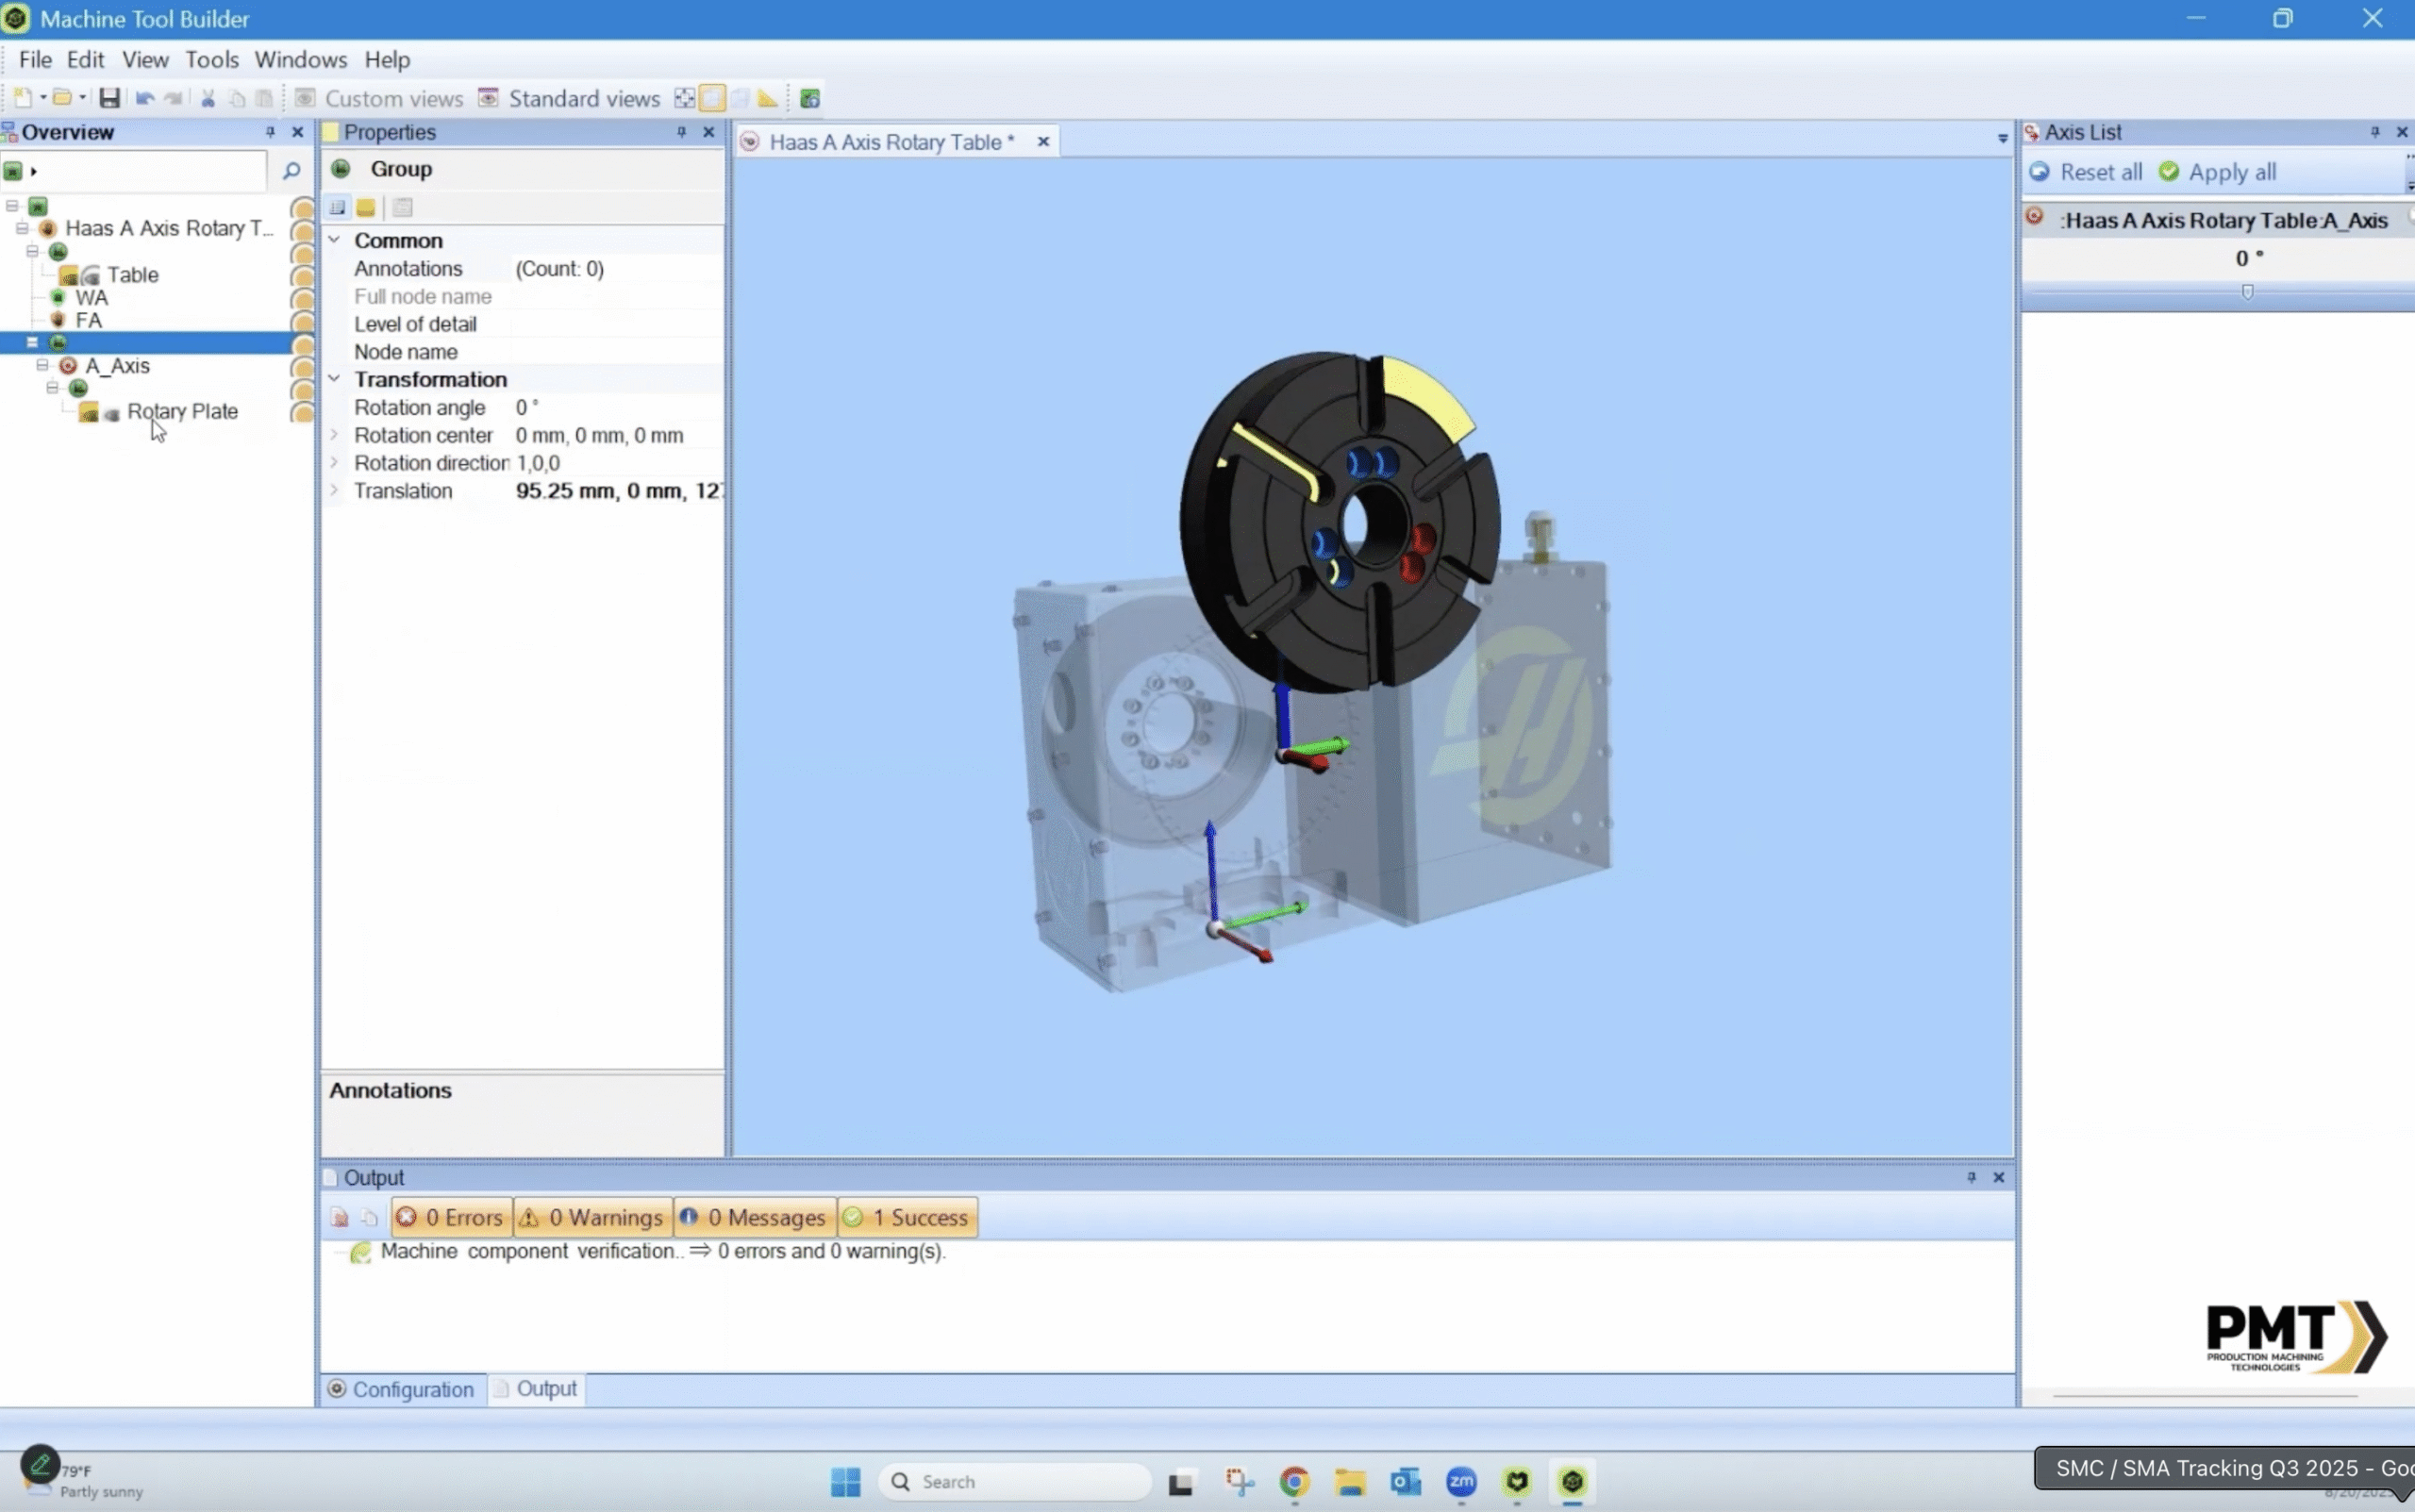Click the Redo arrow in the toolbar
This screenshot has height=1512, width=2415.
coord(174,98)
